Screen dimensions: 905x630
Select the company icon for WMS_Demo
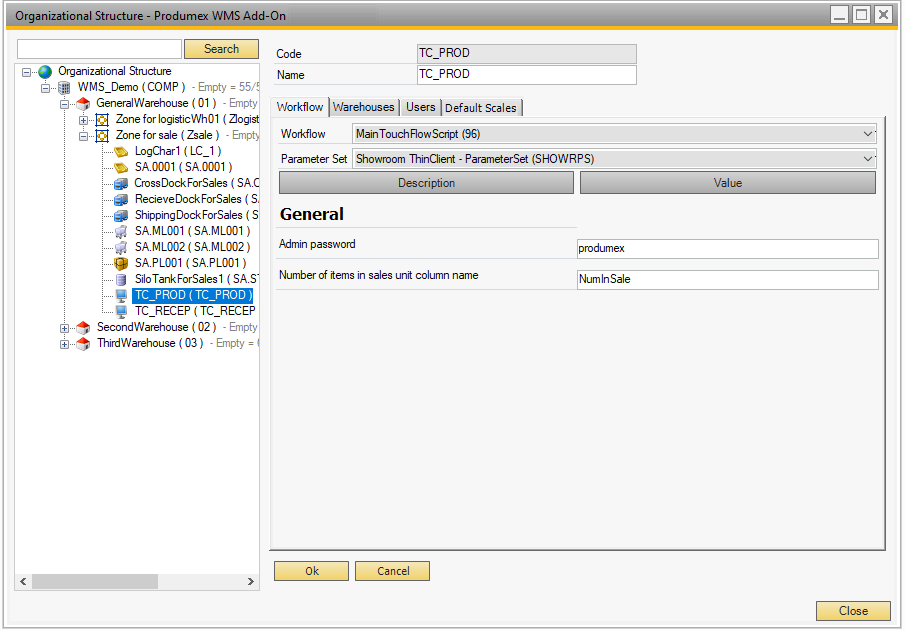(63, 87)
